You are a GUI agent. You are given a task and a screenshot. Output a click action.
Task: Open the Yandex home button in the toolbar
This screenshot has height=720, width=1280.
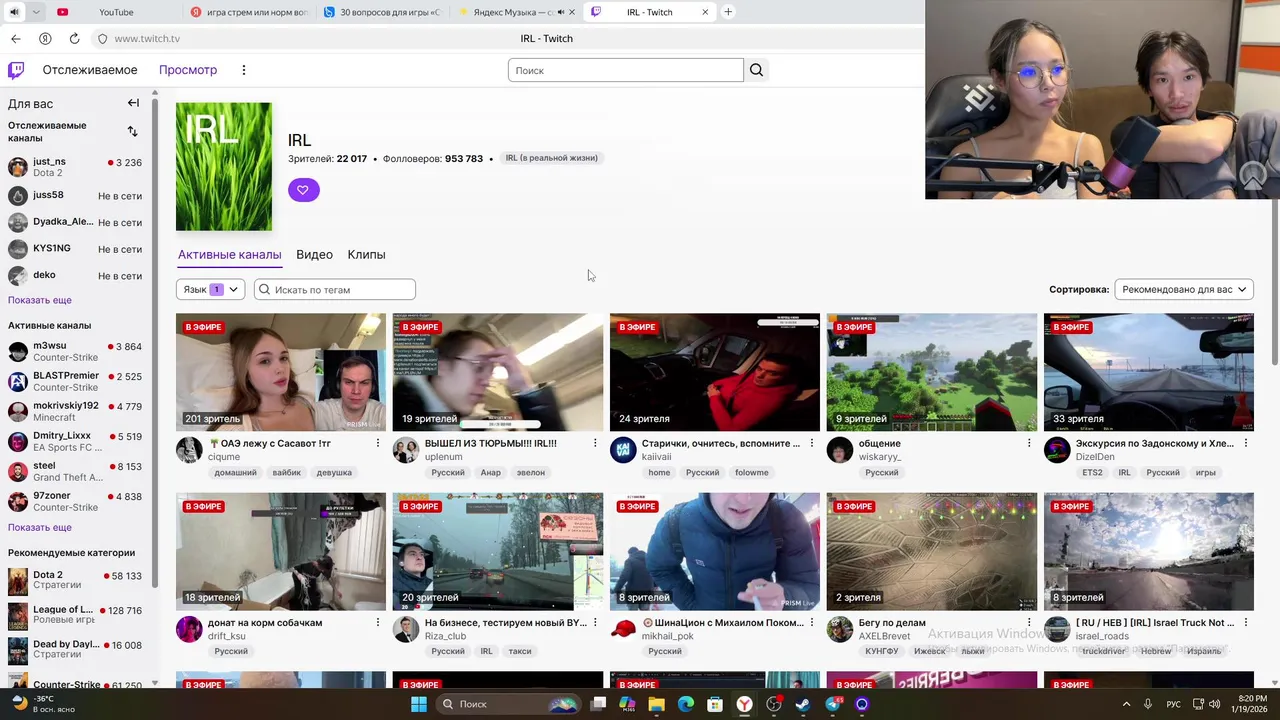click(45, 38)
